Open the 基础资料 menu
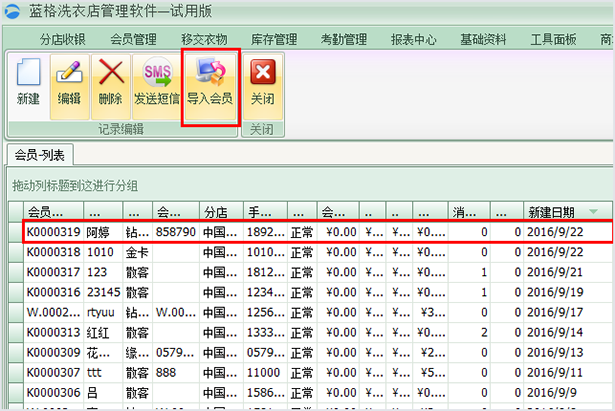Viewport: 615px width, 411px height. point(483,39)
